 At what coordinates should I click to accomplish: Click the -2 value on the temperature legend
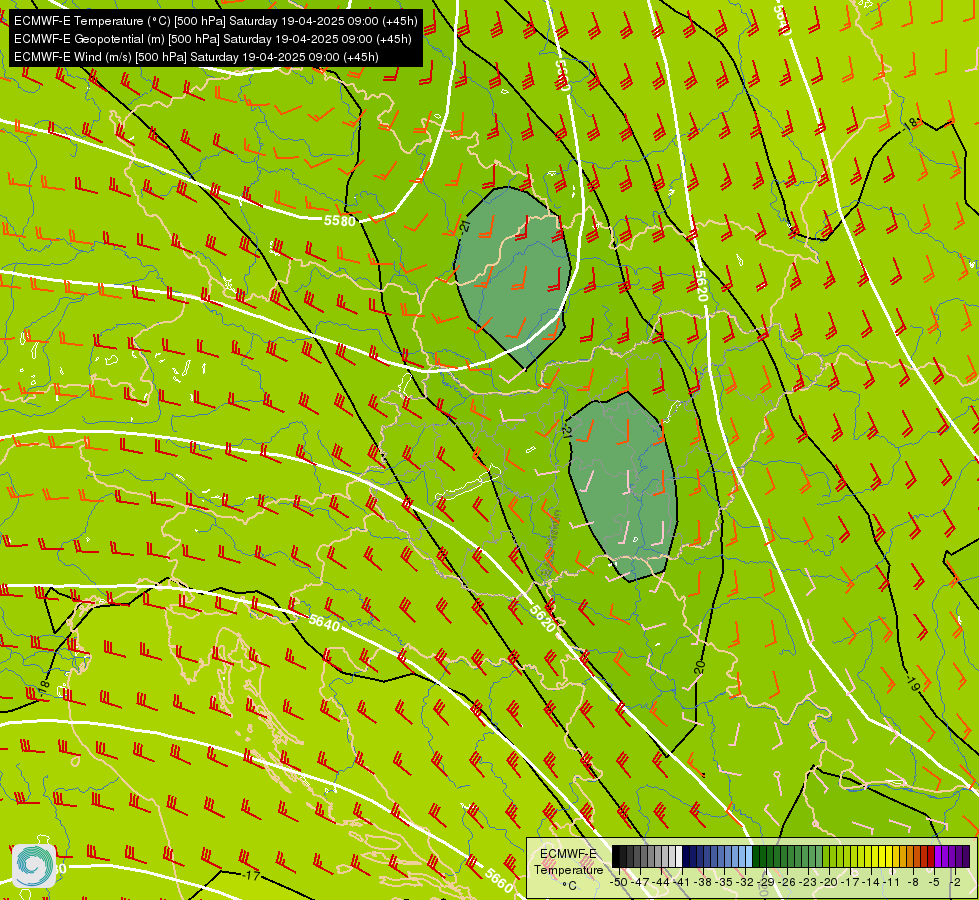click(955, 882)
